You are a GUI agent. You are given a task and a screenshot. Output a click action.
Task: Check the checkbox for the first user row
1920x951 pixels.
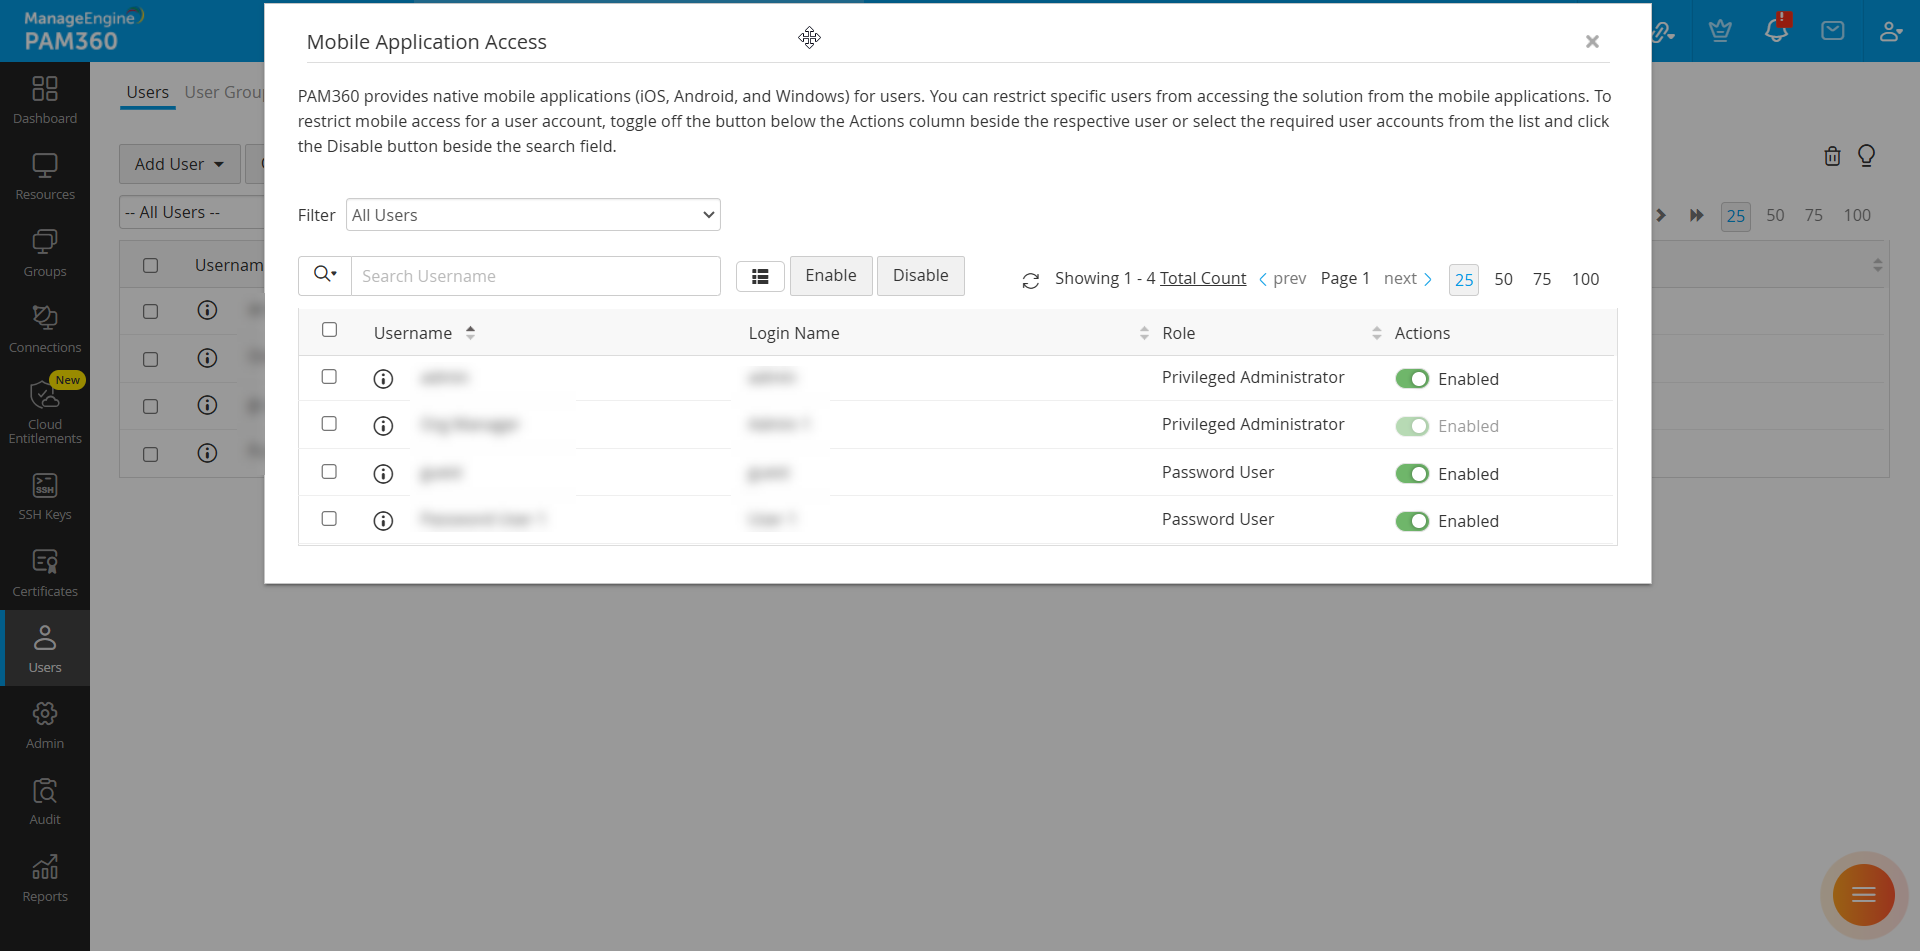(330, 377)
